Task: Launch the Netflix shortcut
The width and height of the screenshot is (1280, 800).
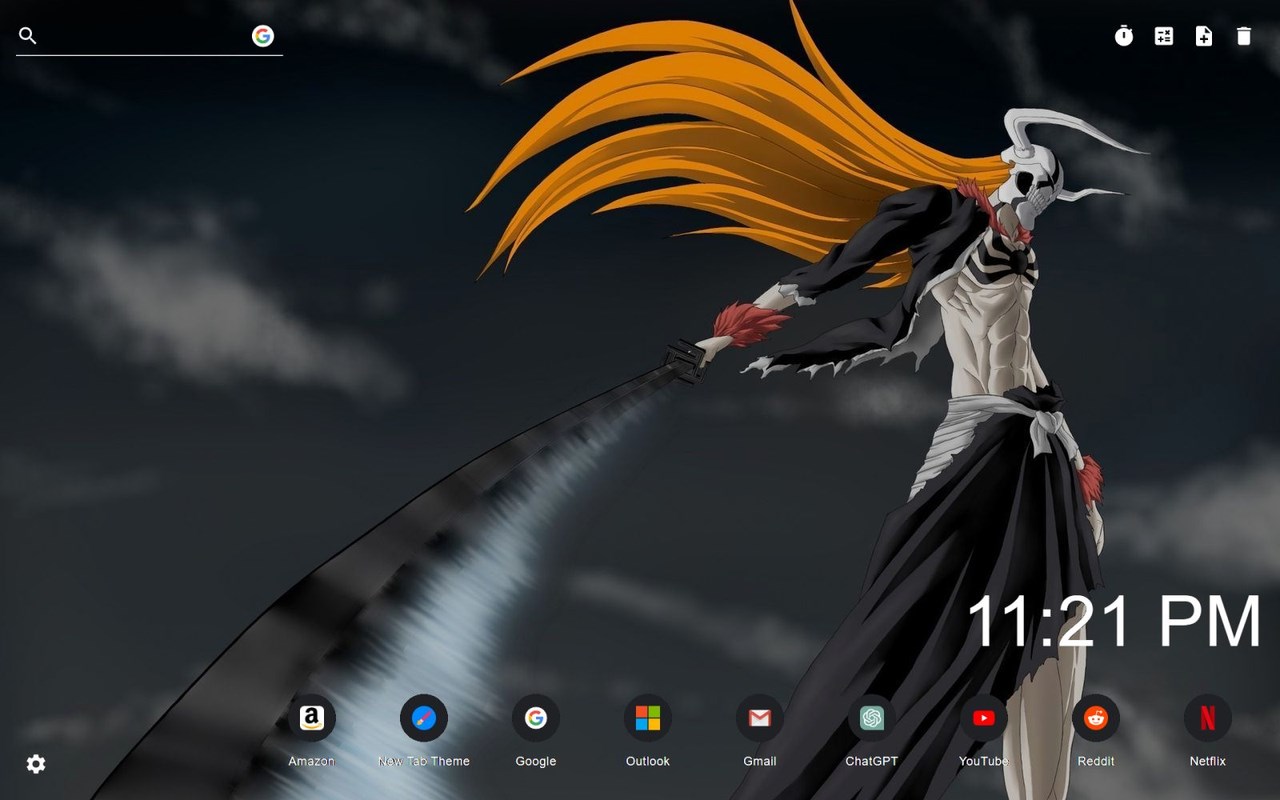Action: click(x=1208, y=717)
